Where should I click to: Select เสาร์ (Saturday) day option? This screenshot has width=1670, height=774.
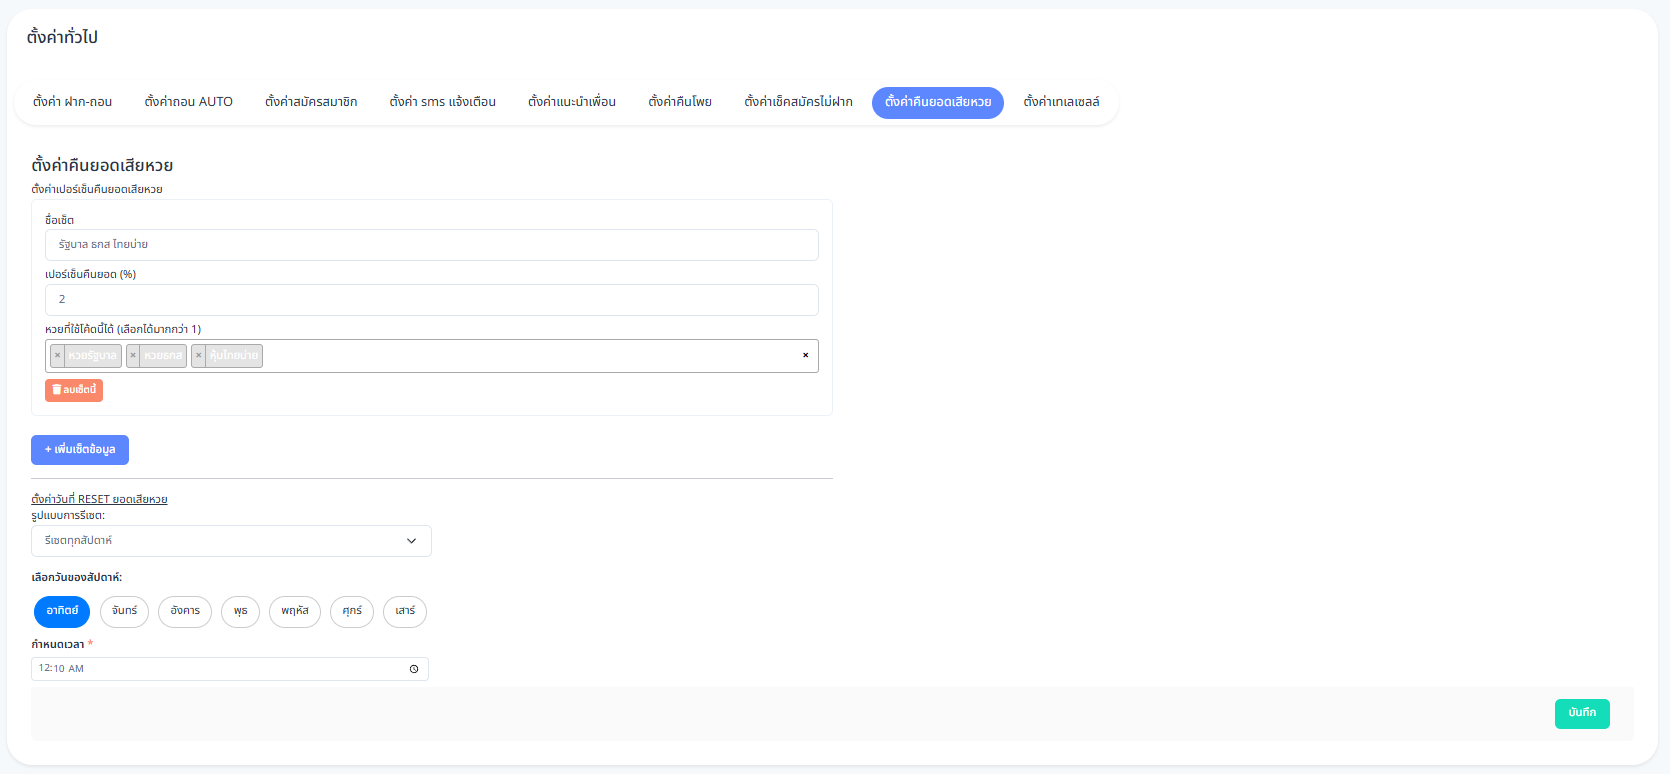pos(405,611)
